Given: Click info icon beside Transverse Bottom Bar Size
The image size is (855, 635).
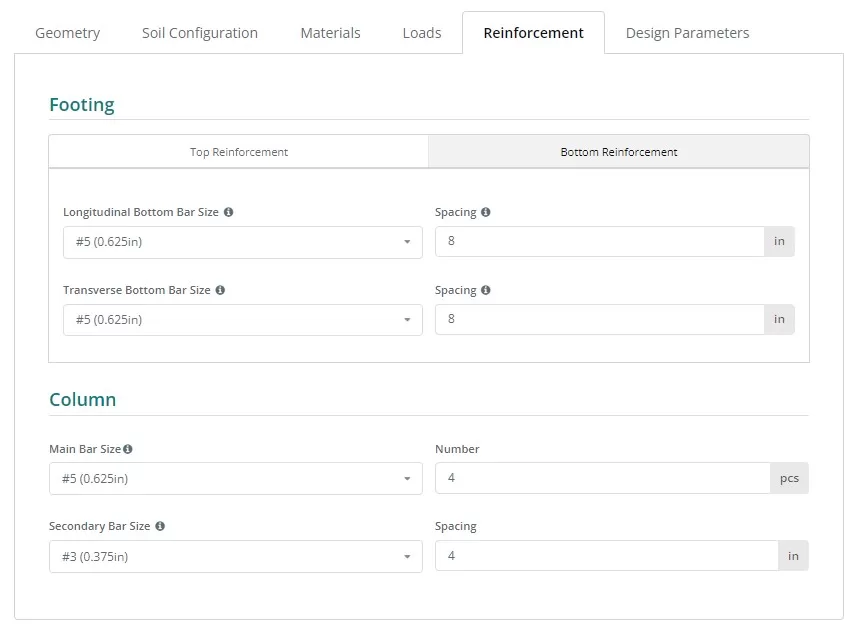Looking at the screenshot, I should click(x=220, y=290).
